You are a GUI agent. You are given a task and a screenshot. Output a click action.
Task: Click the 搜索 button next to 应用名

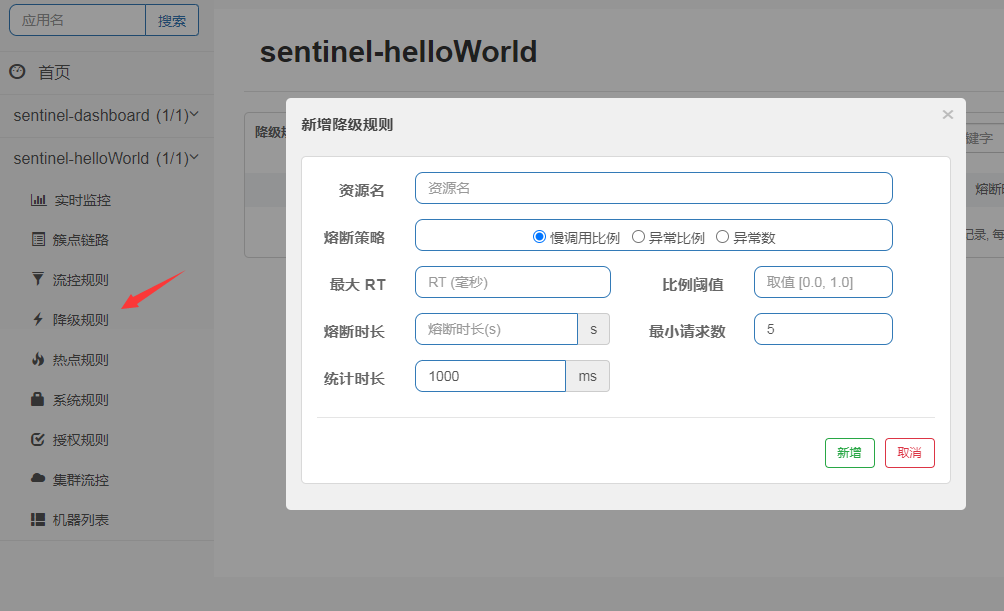pos(172,20)
